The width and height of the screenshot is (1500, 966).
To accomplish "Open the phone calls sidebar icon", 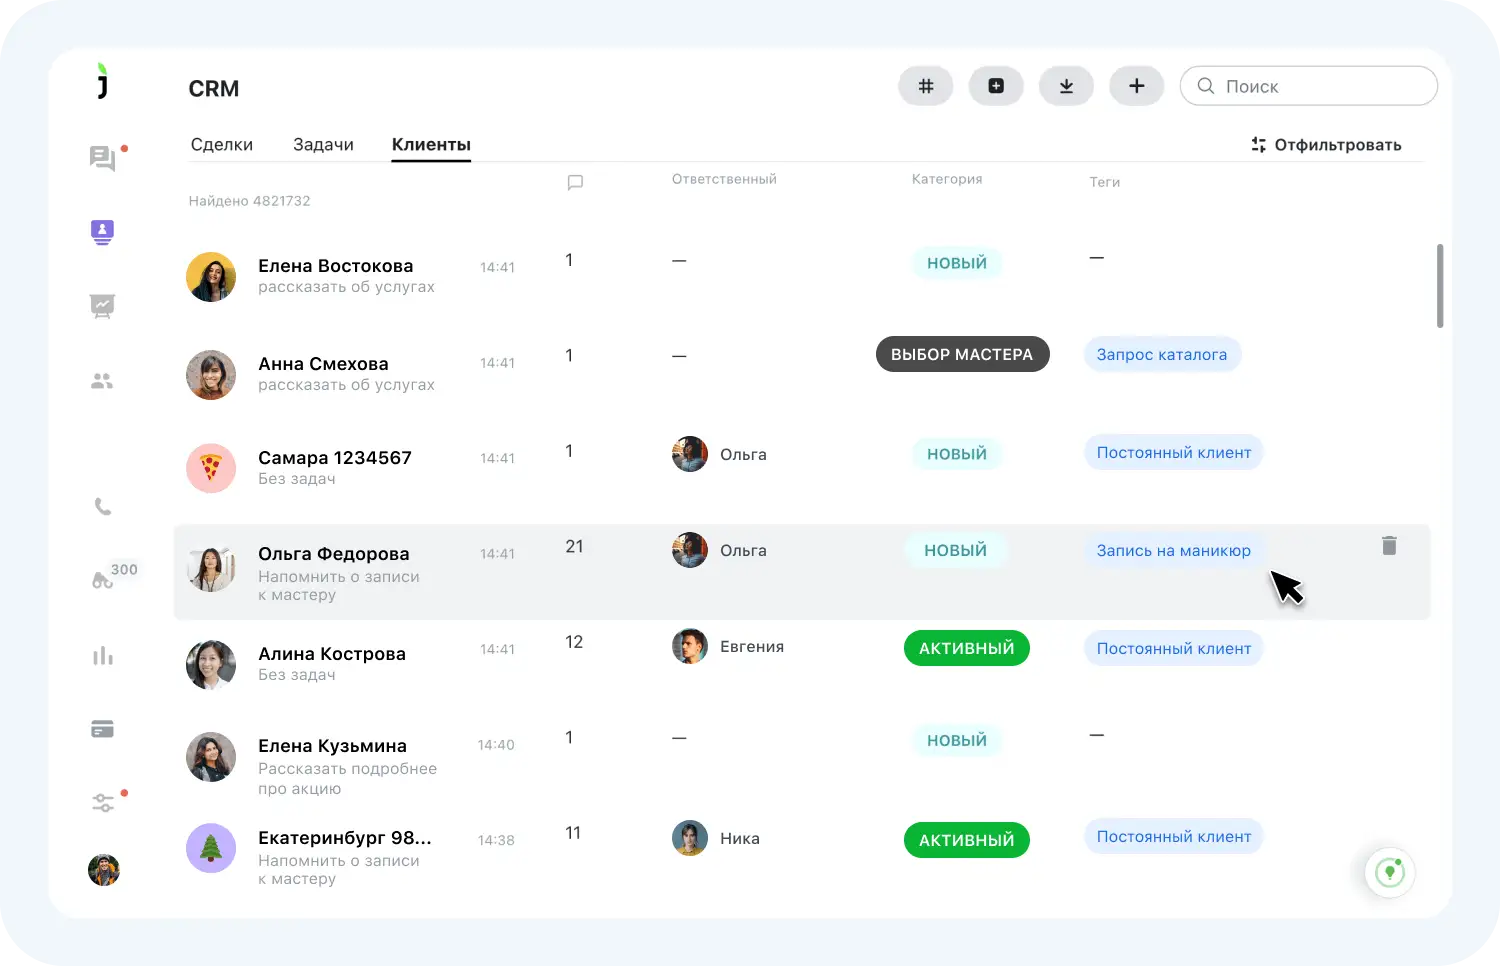I will (103, 507).
